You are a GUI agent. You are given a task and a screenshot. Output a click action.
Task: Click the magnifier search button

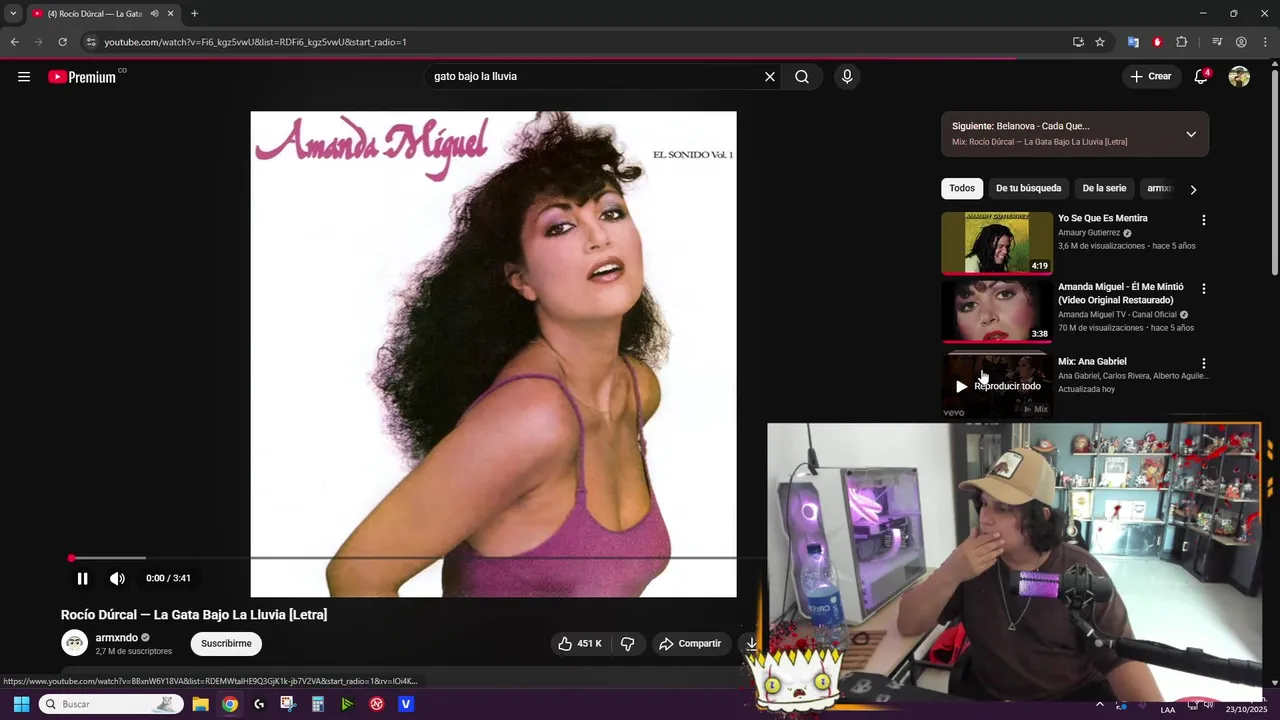pos(802,77)
